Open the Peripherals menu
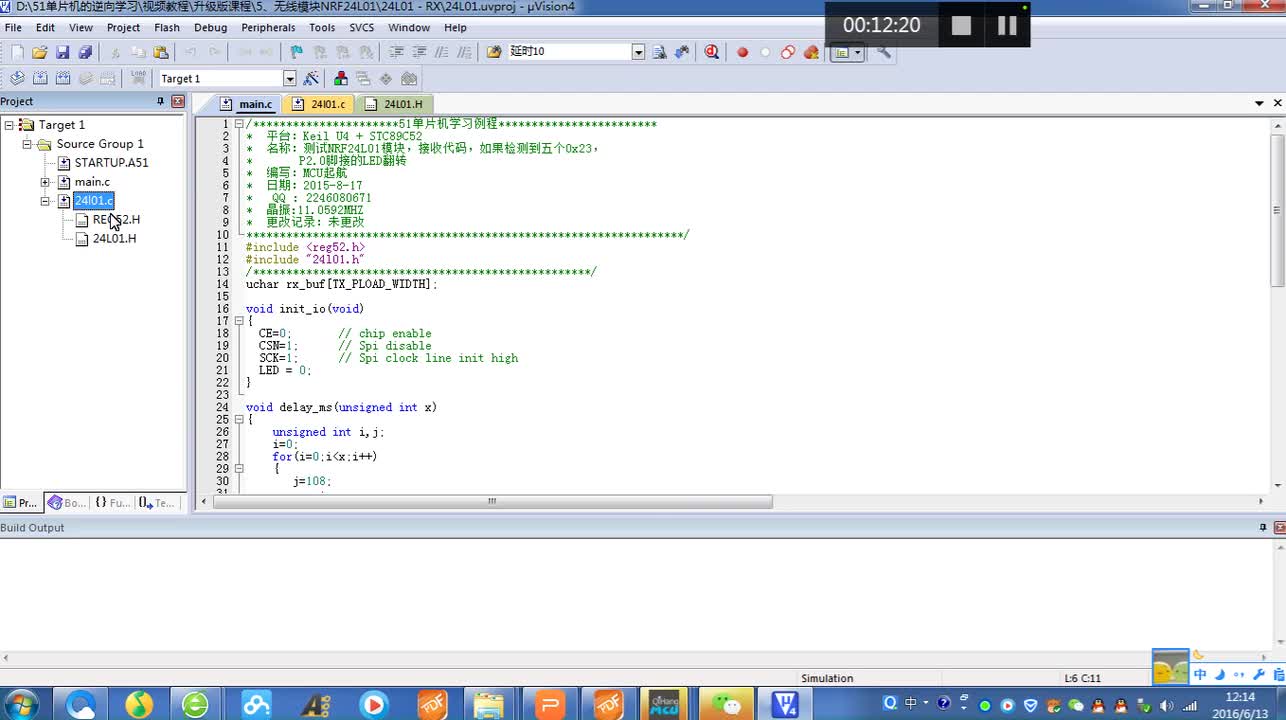This screenshot has height=720, width=1286. (268, 28)
